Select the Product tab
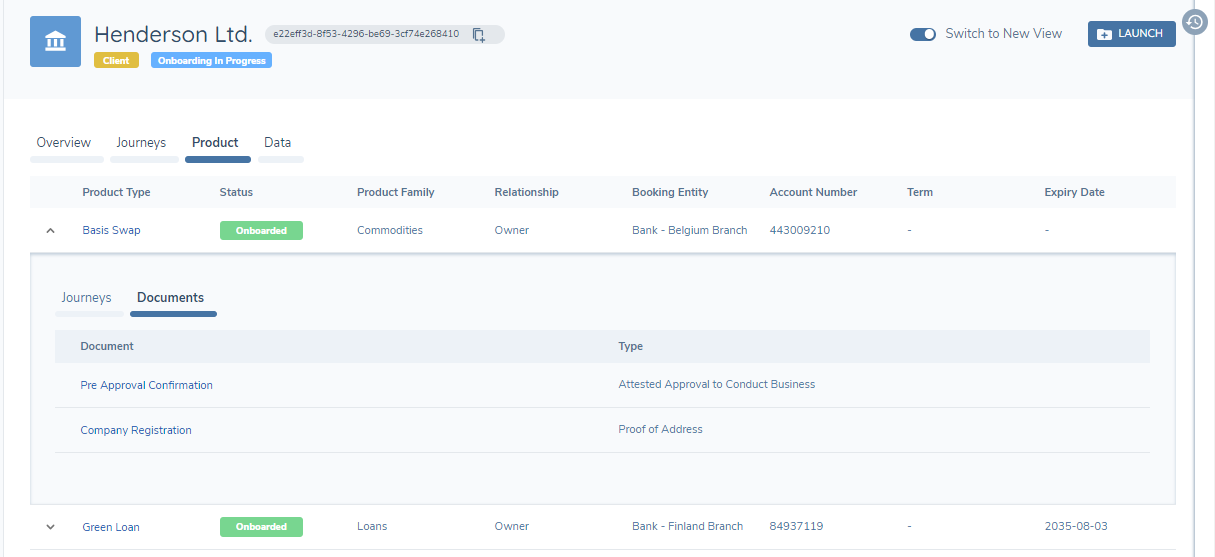1215x557 pixels. (x=215, y=143)
